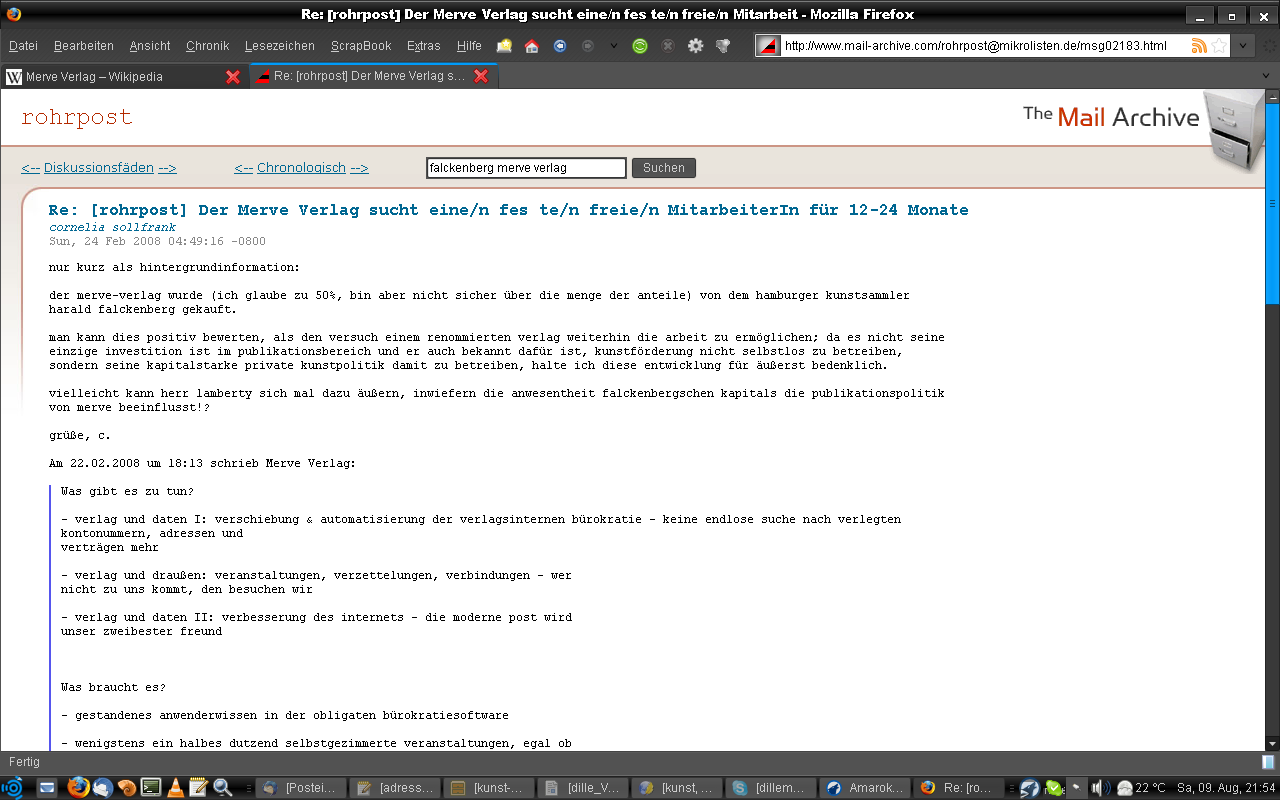Open the Firefox home page button
Image resolution: width=1280 pixels, height=800 pixels.
tap(532, 46)
